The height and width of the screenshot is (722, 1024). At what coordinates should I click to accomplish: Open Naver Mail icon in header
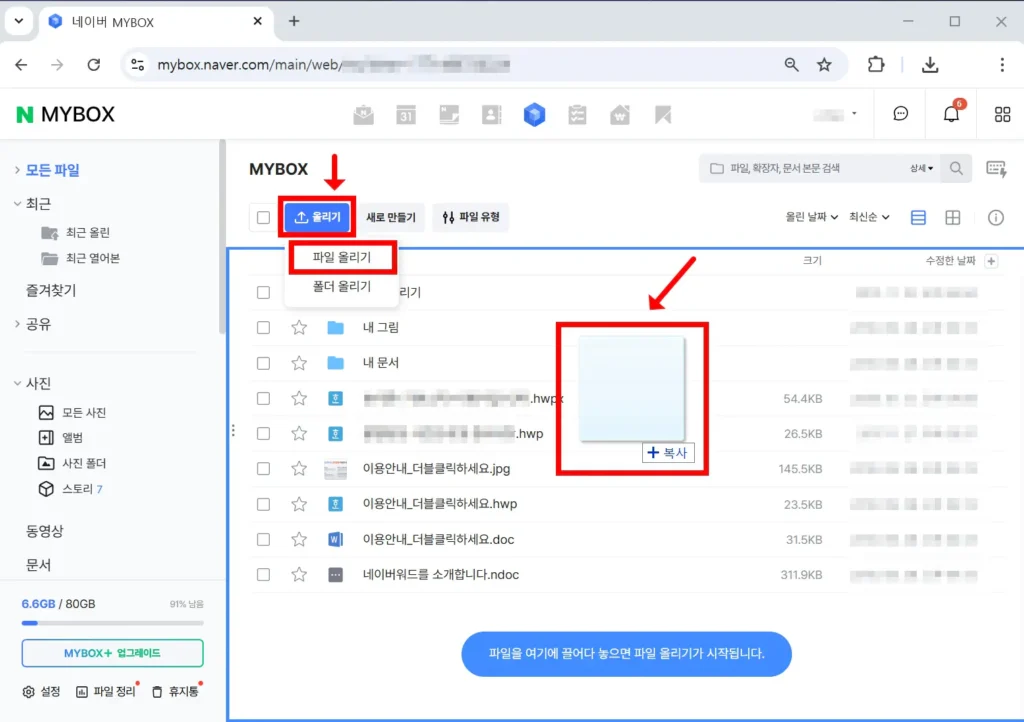click(x=364, y=115)
